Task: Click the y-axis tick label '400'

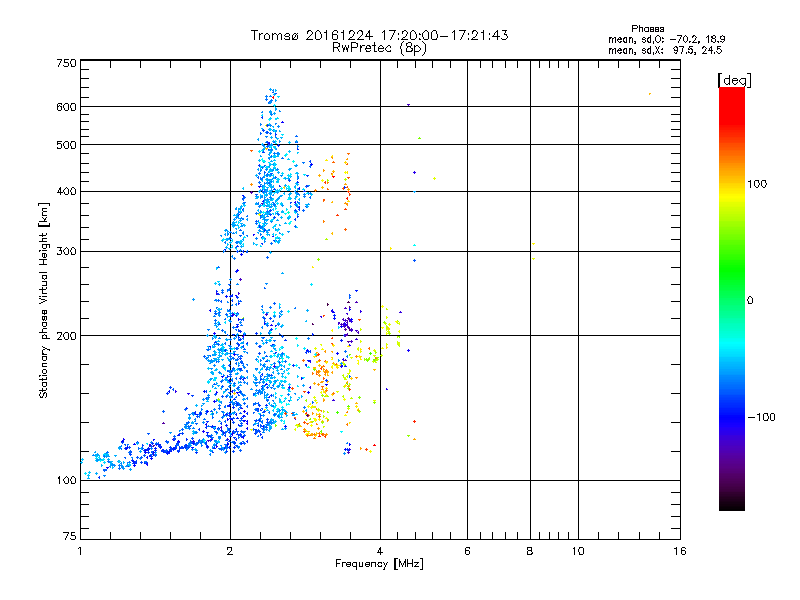Action: click(x=66, y=192)
